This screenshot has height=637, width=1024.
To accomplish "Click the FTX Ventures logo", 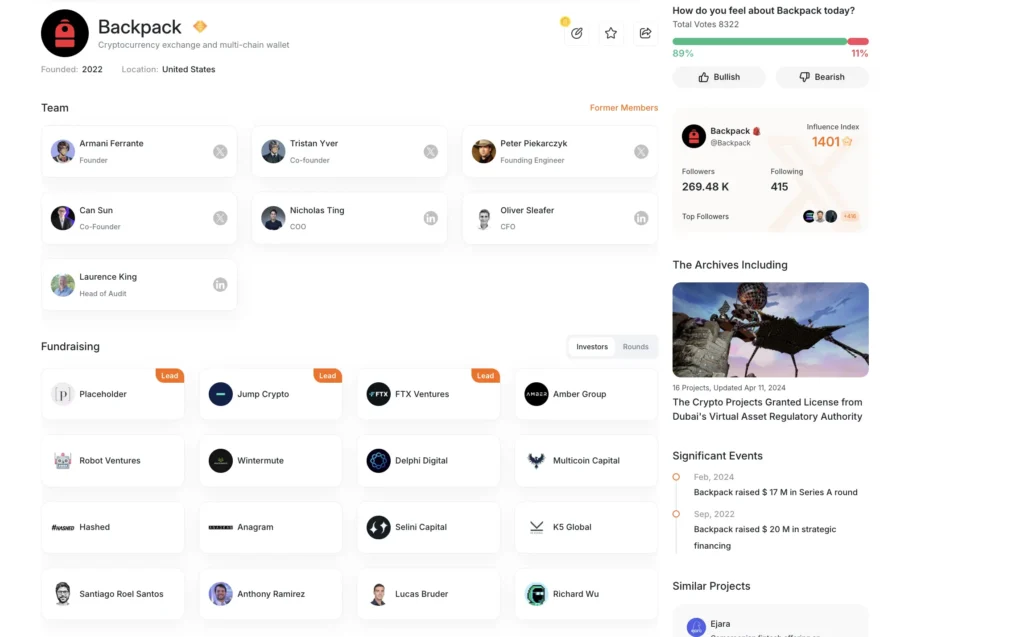I will point(378,394).
